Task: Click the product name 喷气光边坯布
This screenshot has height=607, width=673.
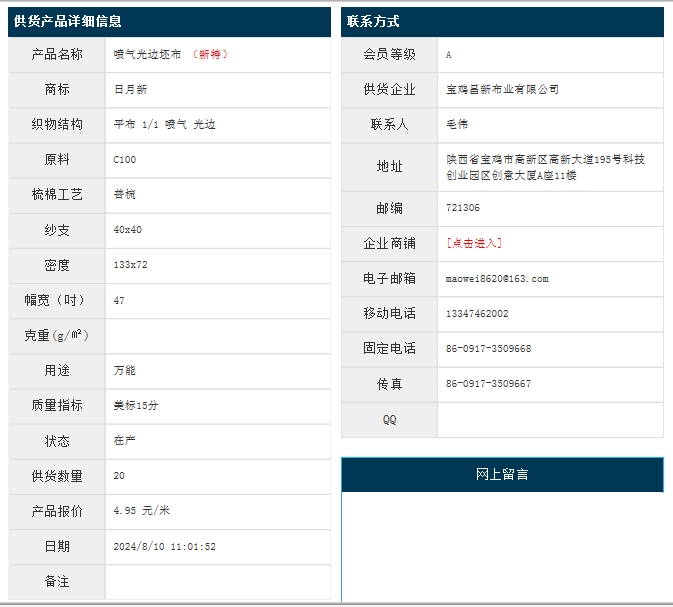Action: [x=148, y=54]
